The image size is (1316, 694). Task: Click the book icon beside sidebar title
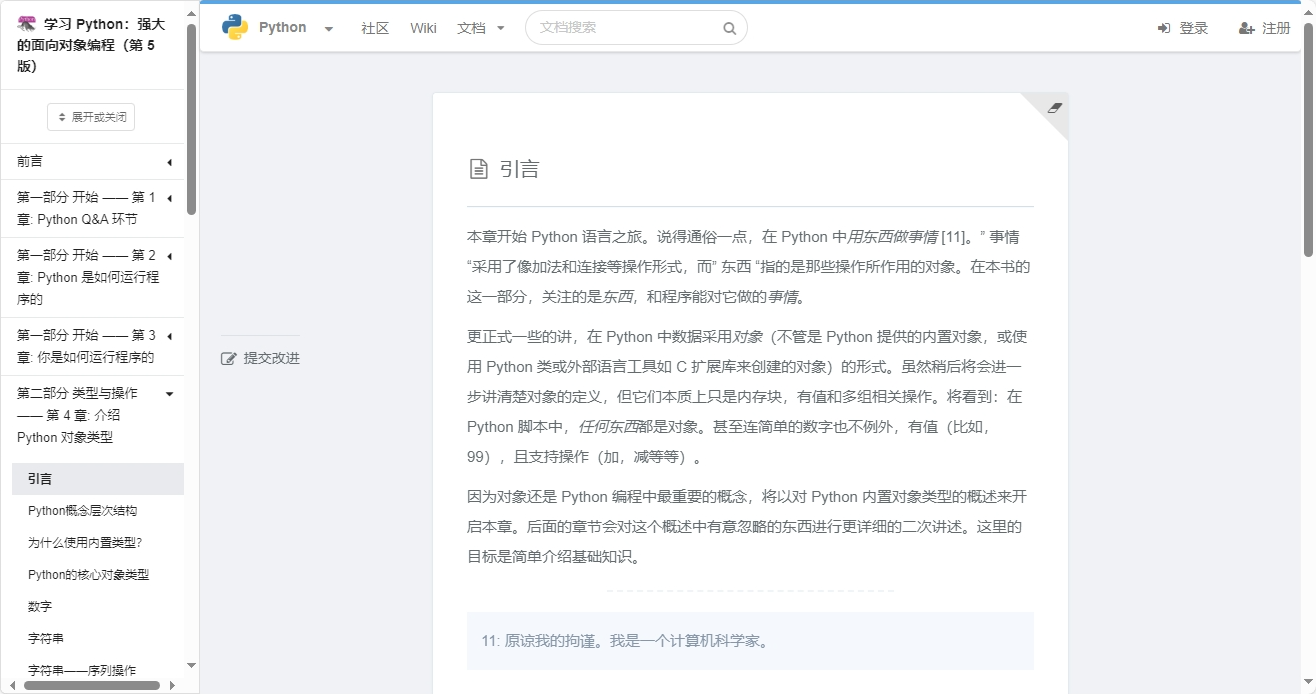coord(27,23)
